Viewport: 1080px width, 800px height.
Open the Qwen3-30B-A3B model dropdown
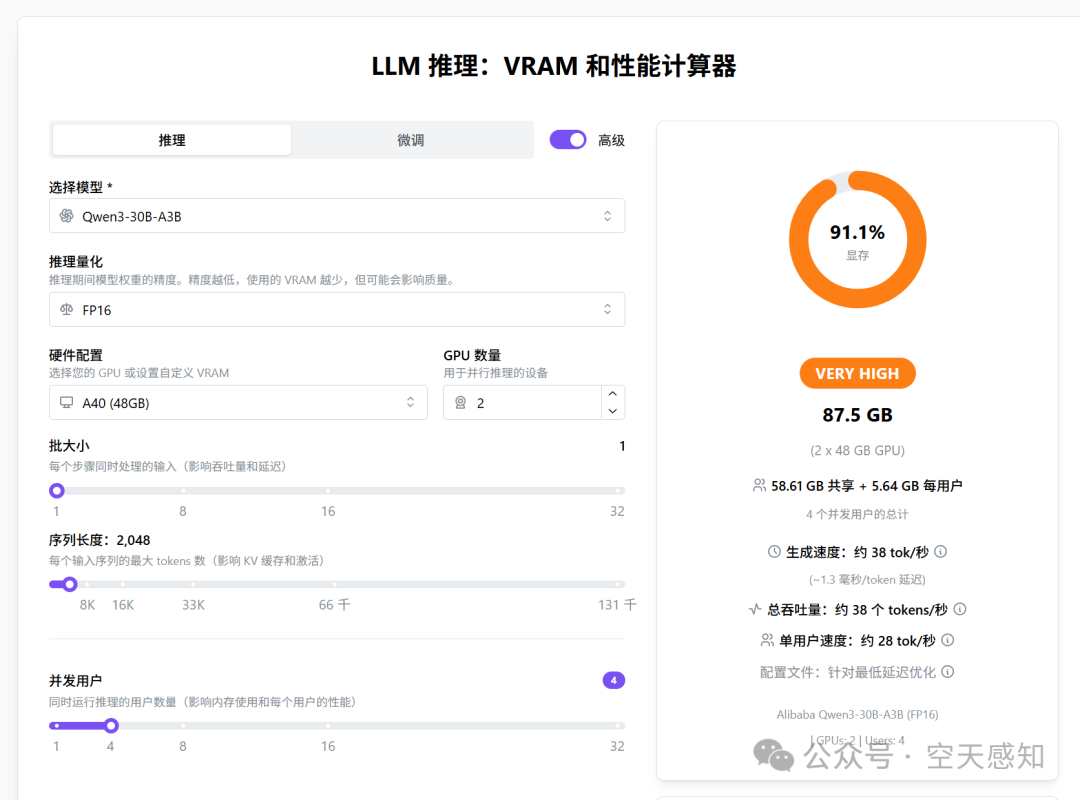(x=337, y=216)
